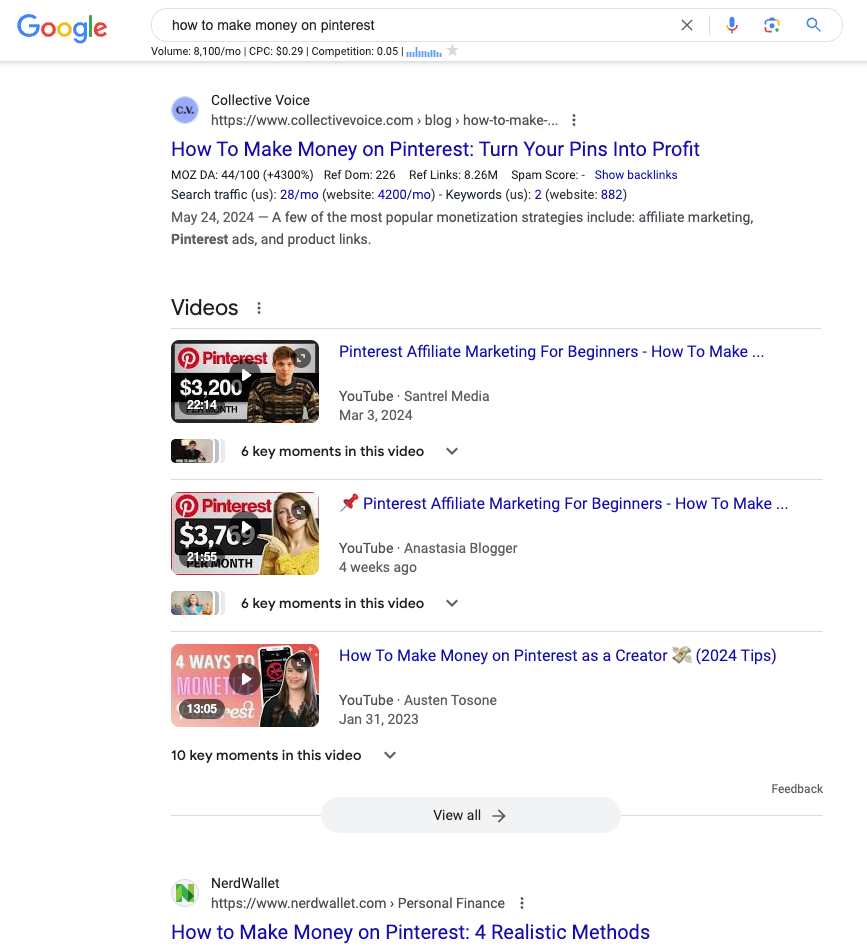Click the Collective Voice site name

(260, 100)
